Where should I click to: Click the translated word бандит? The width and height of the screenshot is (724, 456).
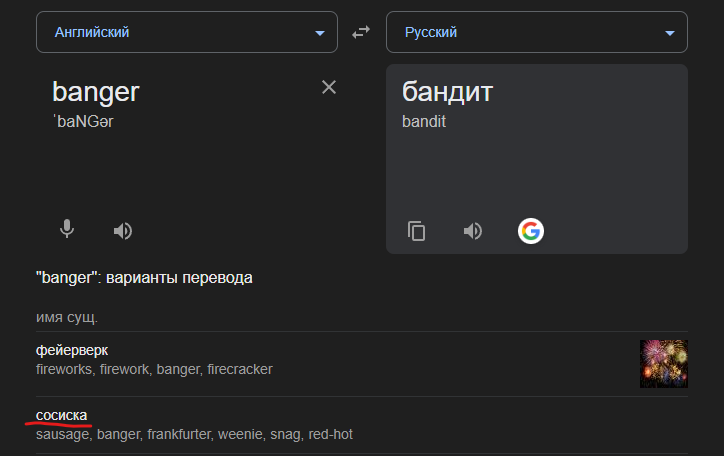448,92
